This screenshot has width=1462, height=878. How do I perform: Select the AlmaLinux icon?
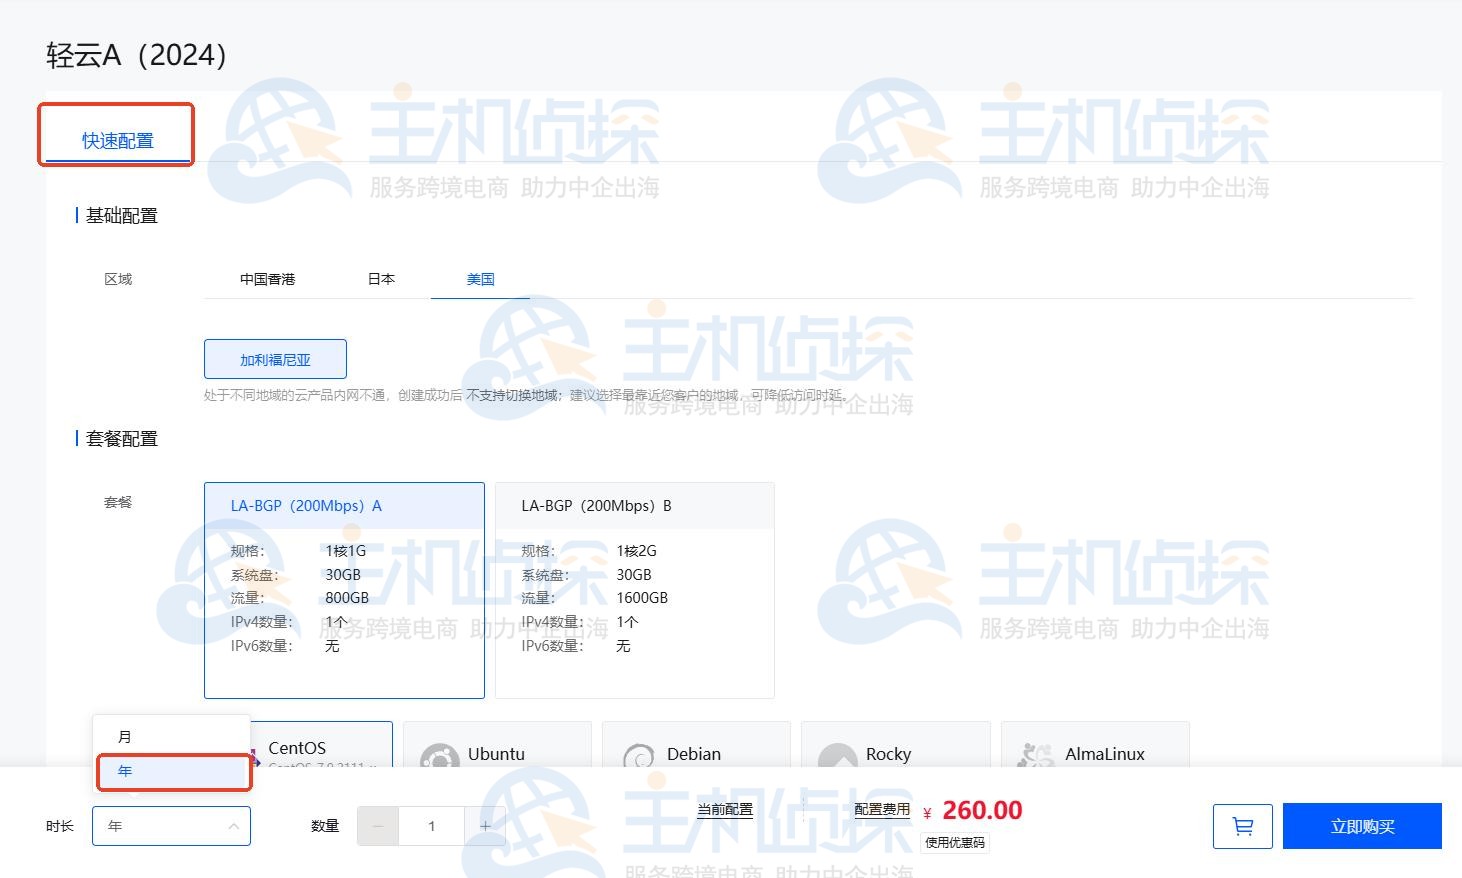[x=1094, y=754]
